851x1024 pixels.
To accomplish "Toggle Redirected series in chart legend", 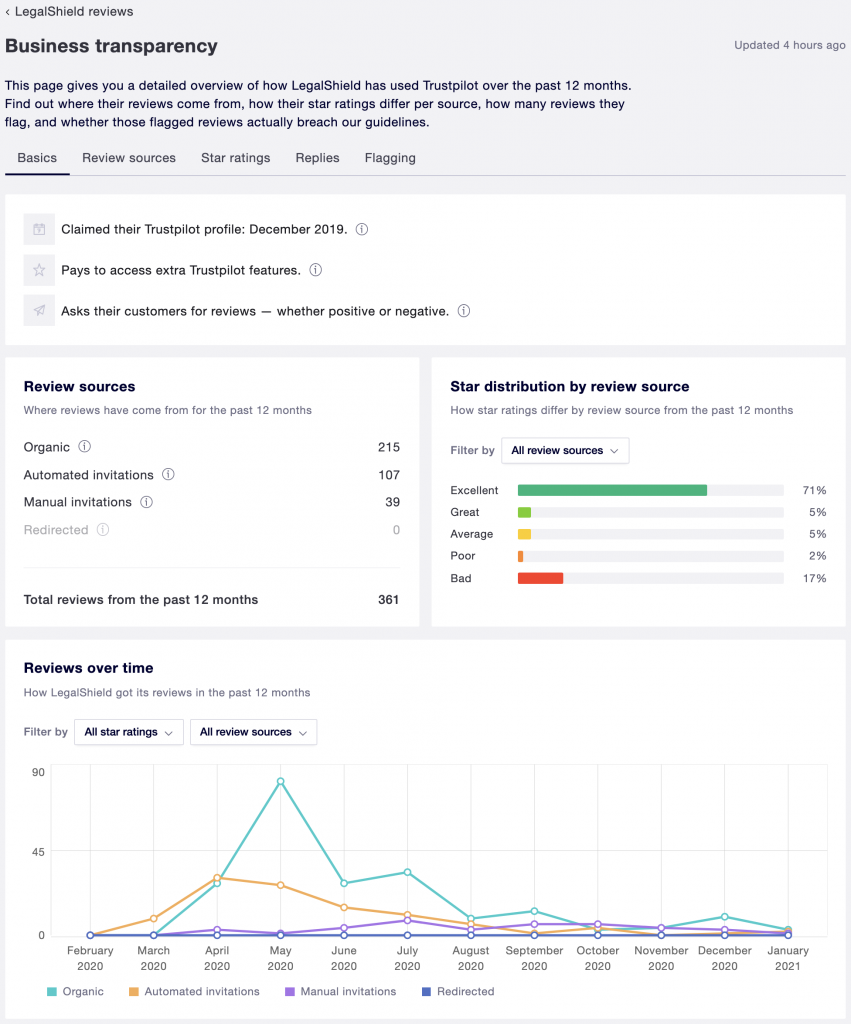I will pyautogui.click(x=458, y=991).
